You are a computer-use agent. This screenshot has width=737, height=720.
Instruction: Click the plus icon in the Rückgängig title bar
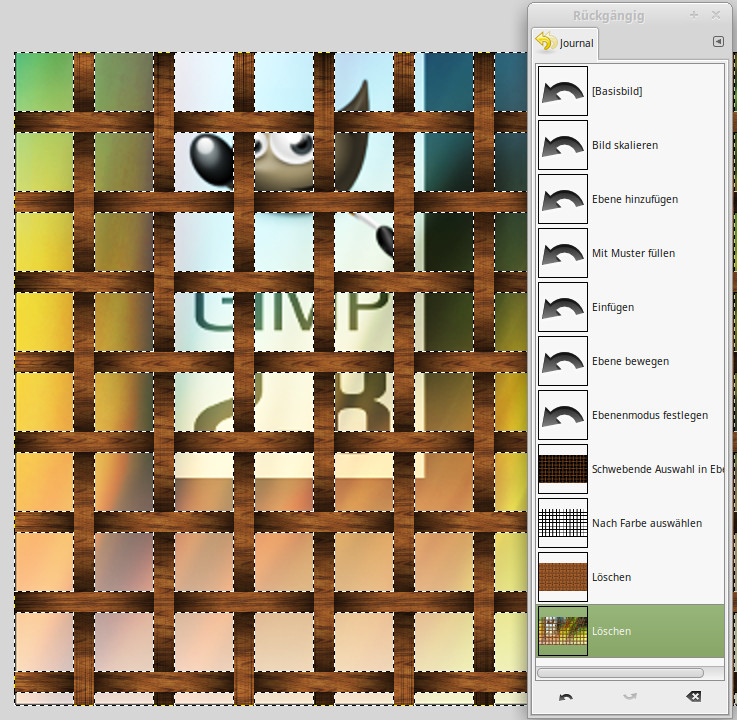pyautogui.click(x=694, y=15)
